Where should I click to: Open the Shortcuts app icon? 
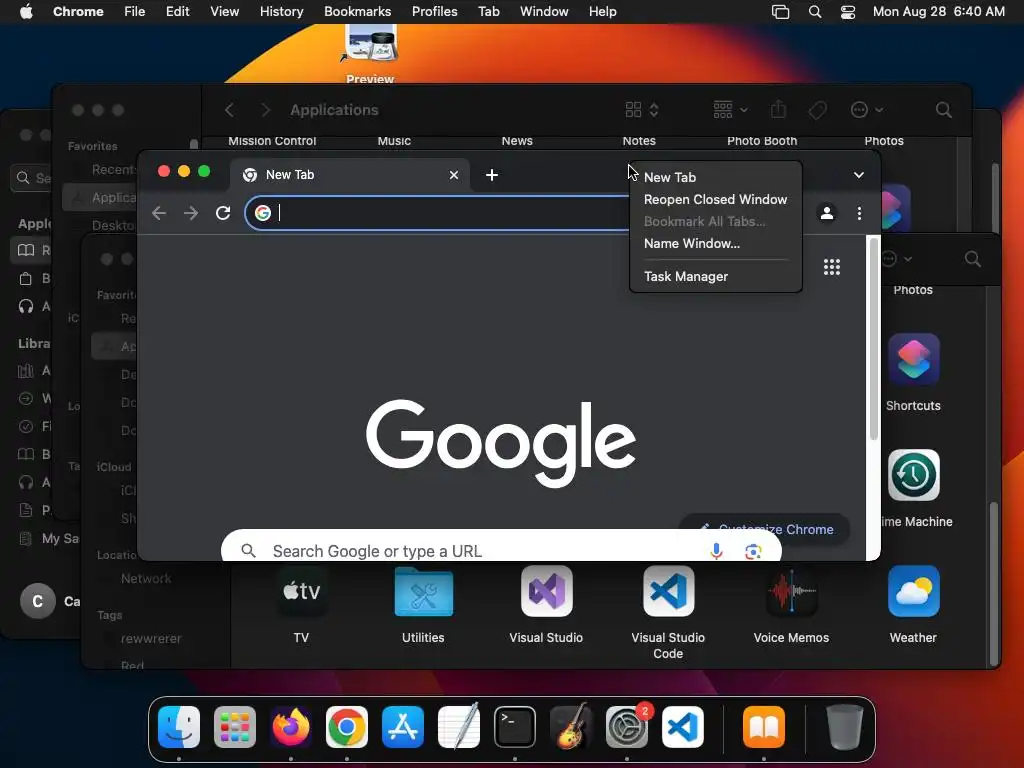pos(913,359)
